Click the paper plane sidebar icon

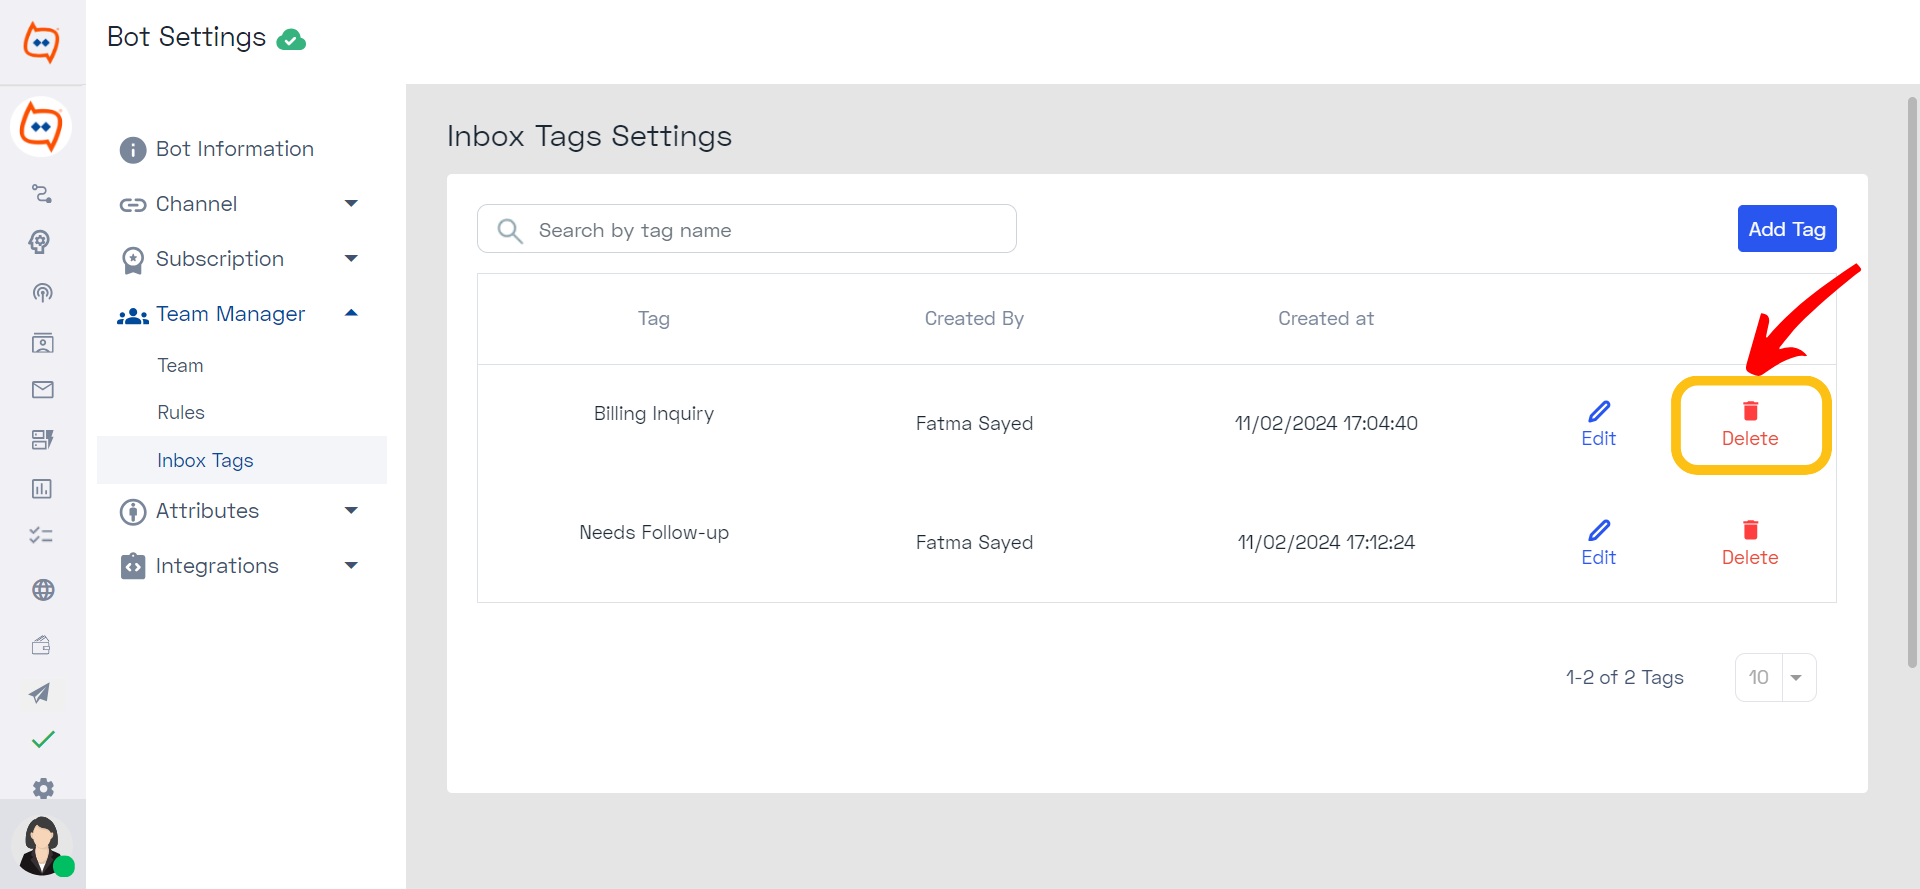pos(40,693)
